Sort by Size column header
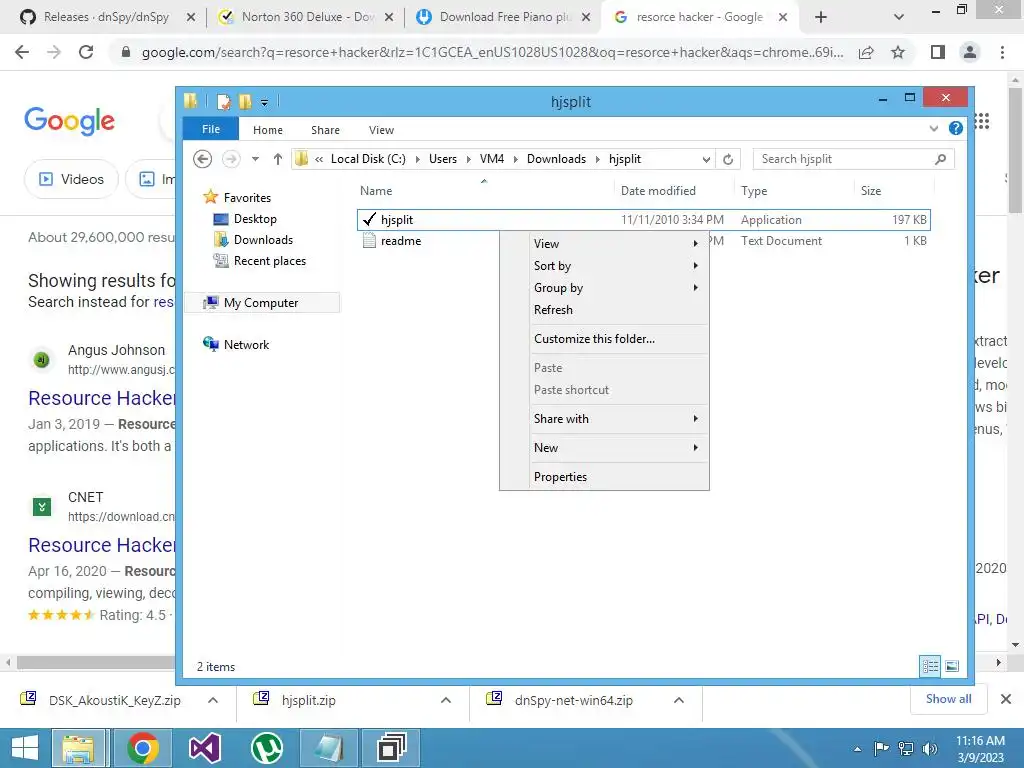This screenshot has width=1024, height=768. pos(871,191)
